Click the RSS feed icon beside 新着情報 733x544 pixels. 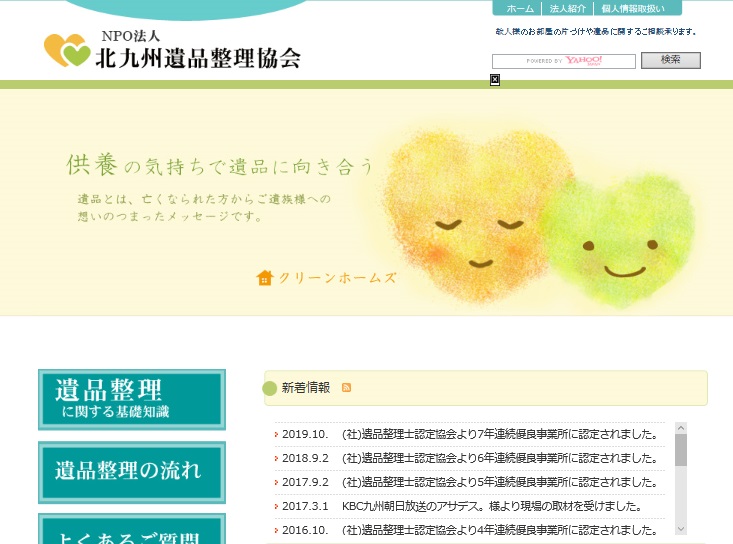pyautogui.click(x=347, y=387)
